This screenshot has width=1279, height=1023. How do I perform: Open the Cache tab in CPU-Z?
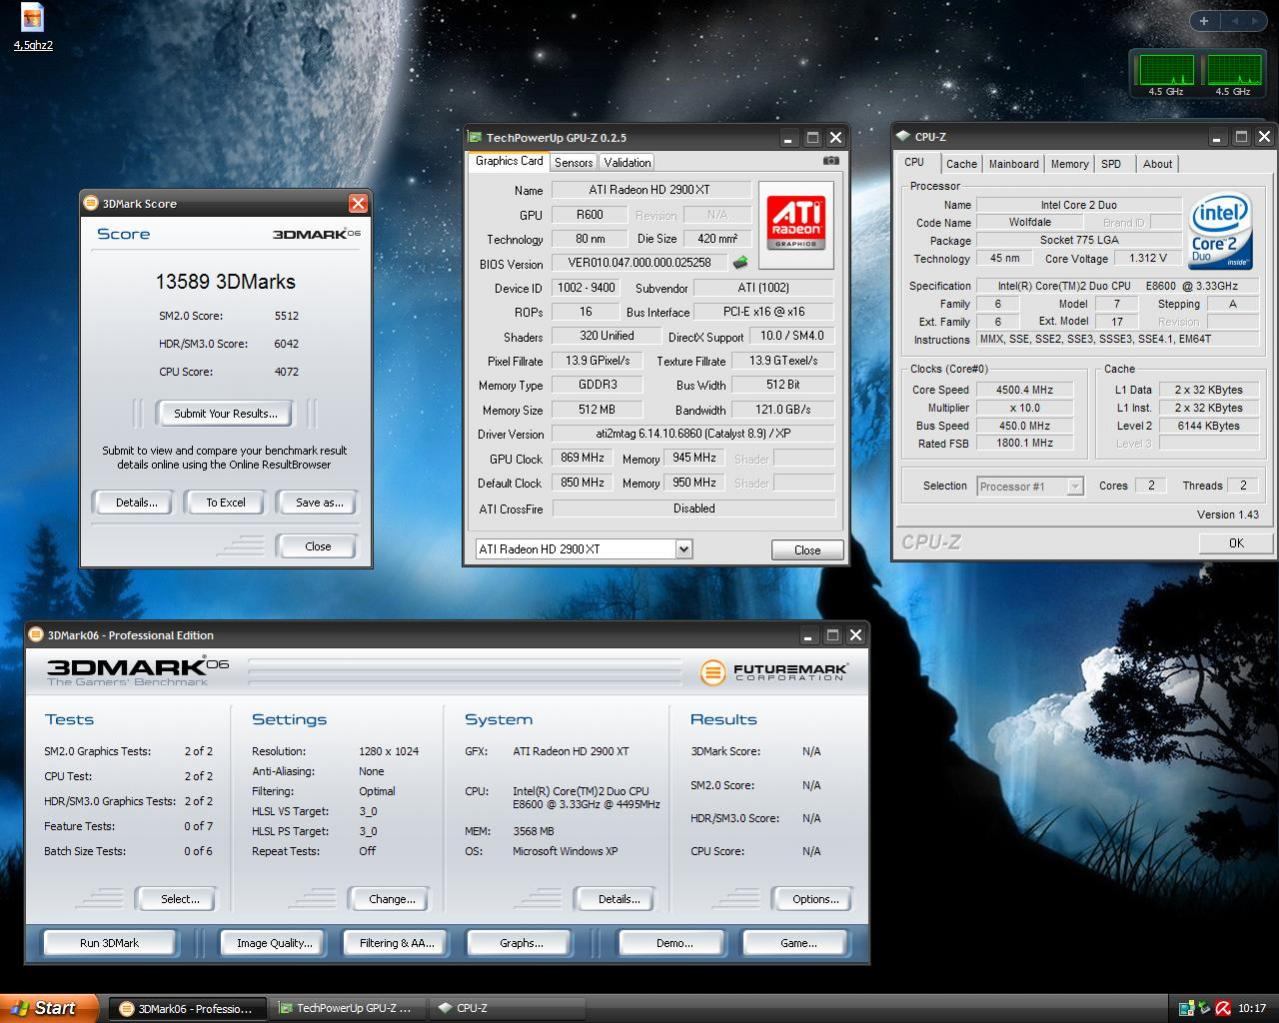pyautogui.click(x=961, y=164)
